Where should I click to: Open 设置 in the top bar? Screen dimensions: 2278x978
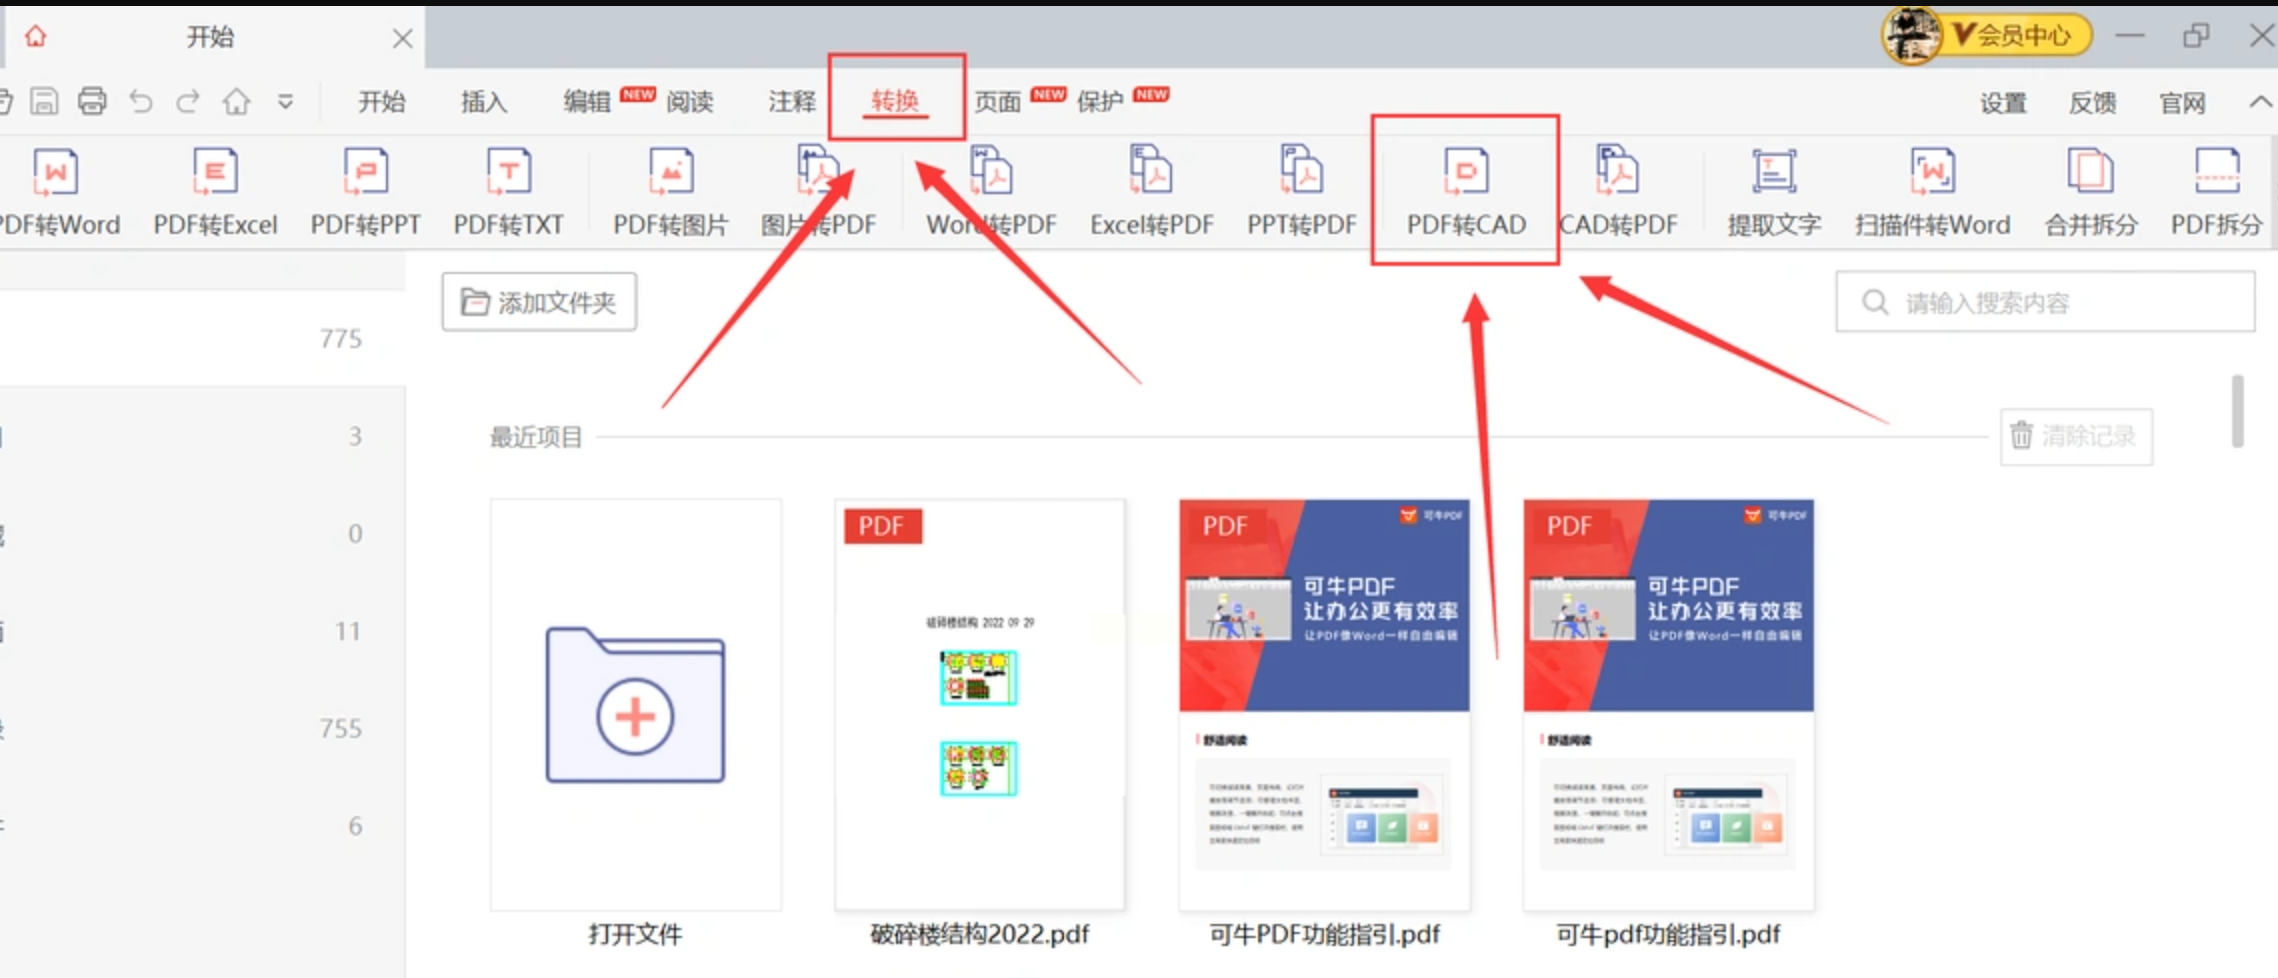pos(2003,103)
